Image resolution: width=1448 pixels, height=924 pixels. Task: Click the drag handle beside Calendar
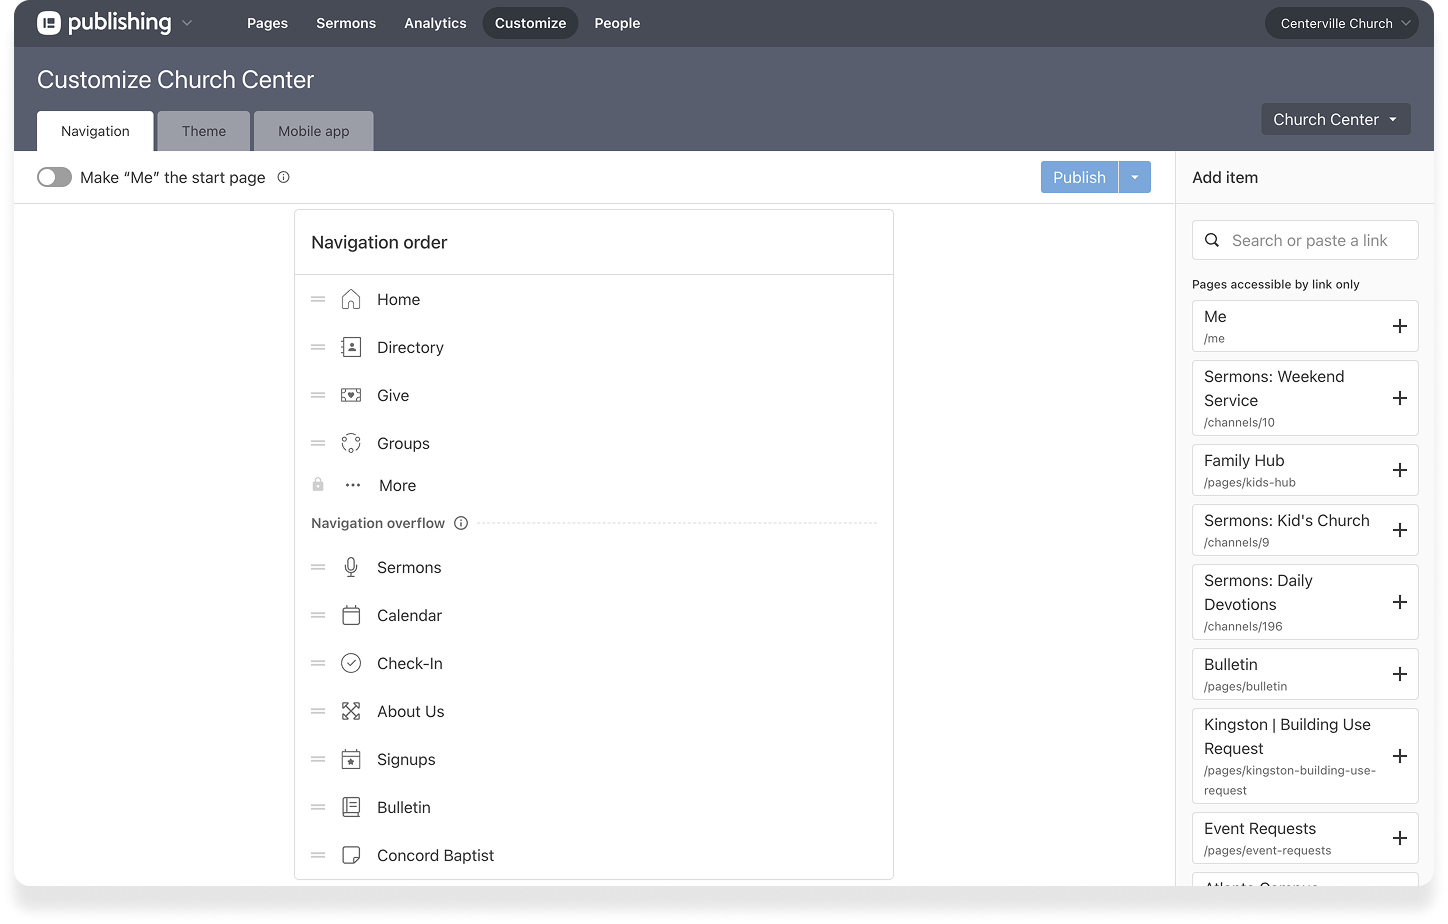point(318,616)
